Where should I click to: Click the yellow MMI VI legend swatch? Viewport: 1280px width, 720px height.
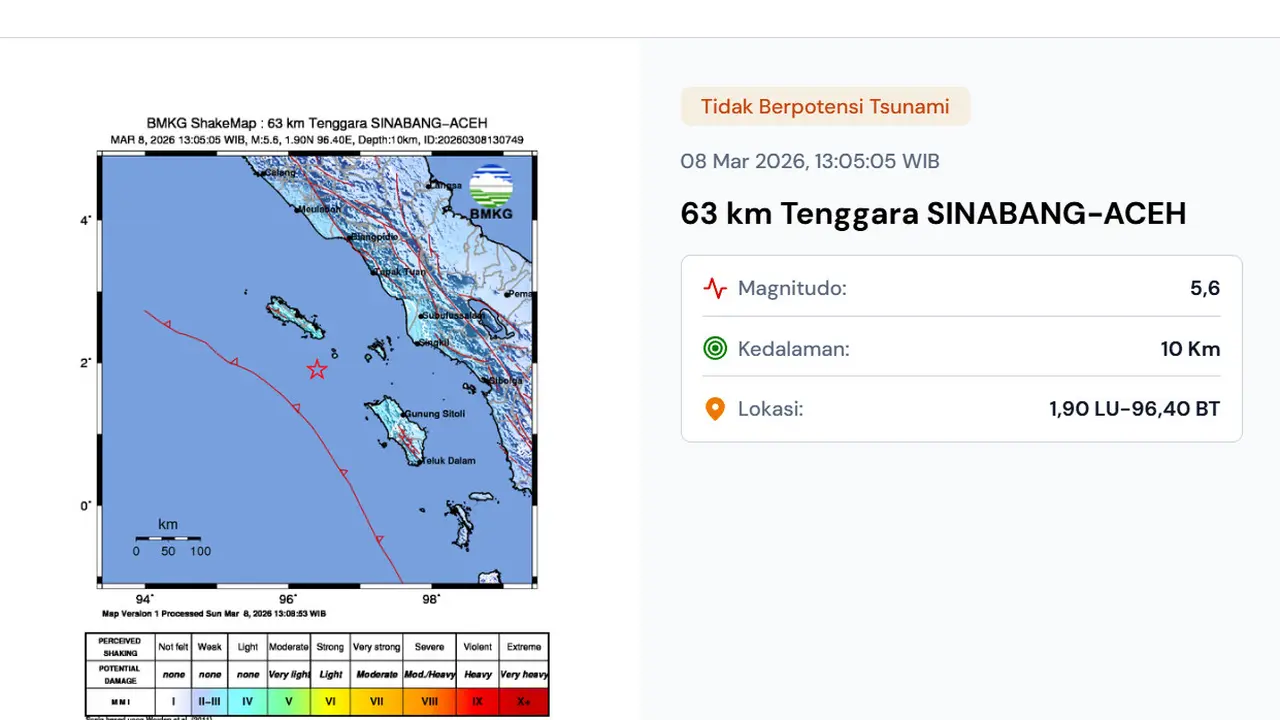330,702
